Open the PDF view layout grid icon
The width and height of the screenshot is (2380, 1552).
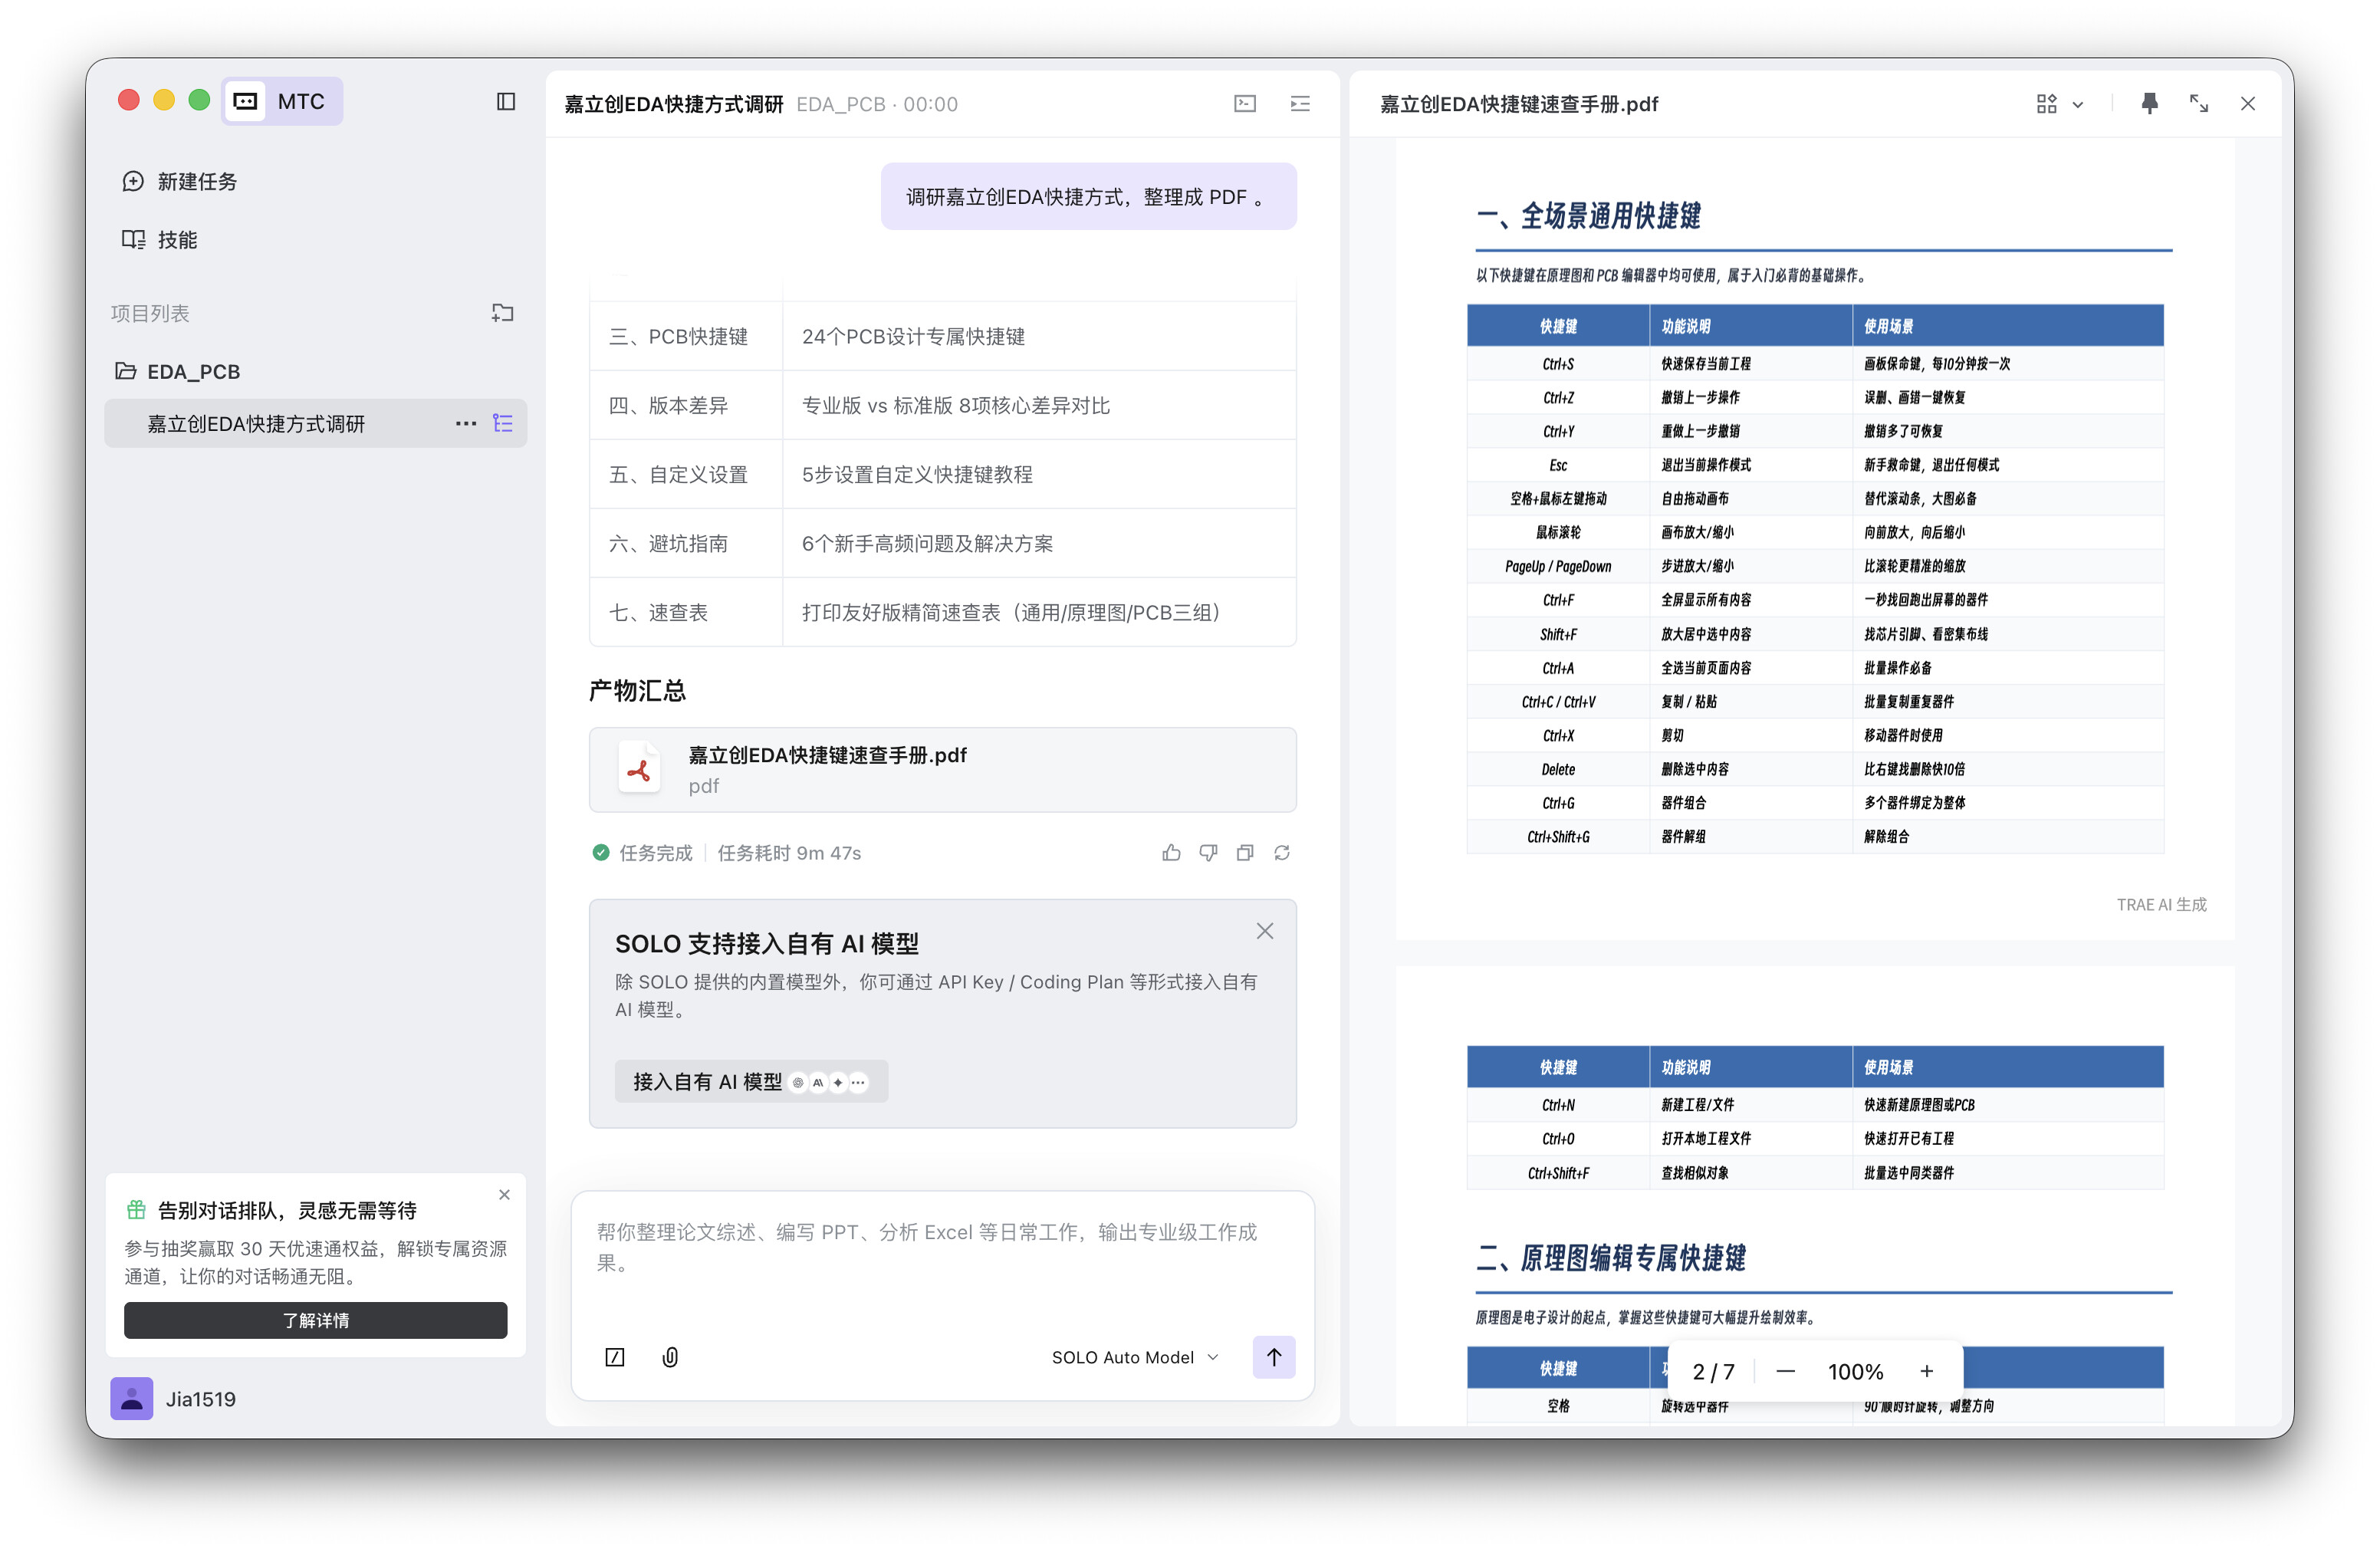pyautogui.click(x=2046, y=104)
